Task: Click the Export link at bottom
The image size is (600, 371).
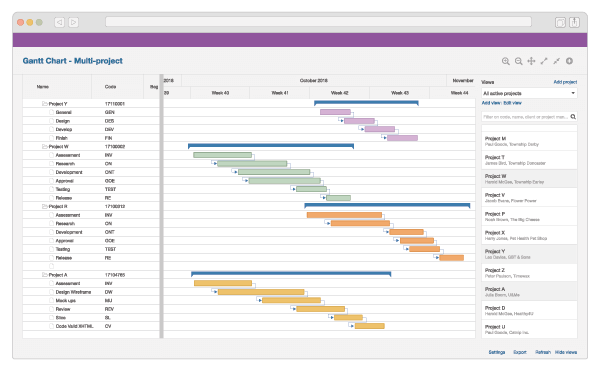Action: (x=520, y=352)
